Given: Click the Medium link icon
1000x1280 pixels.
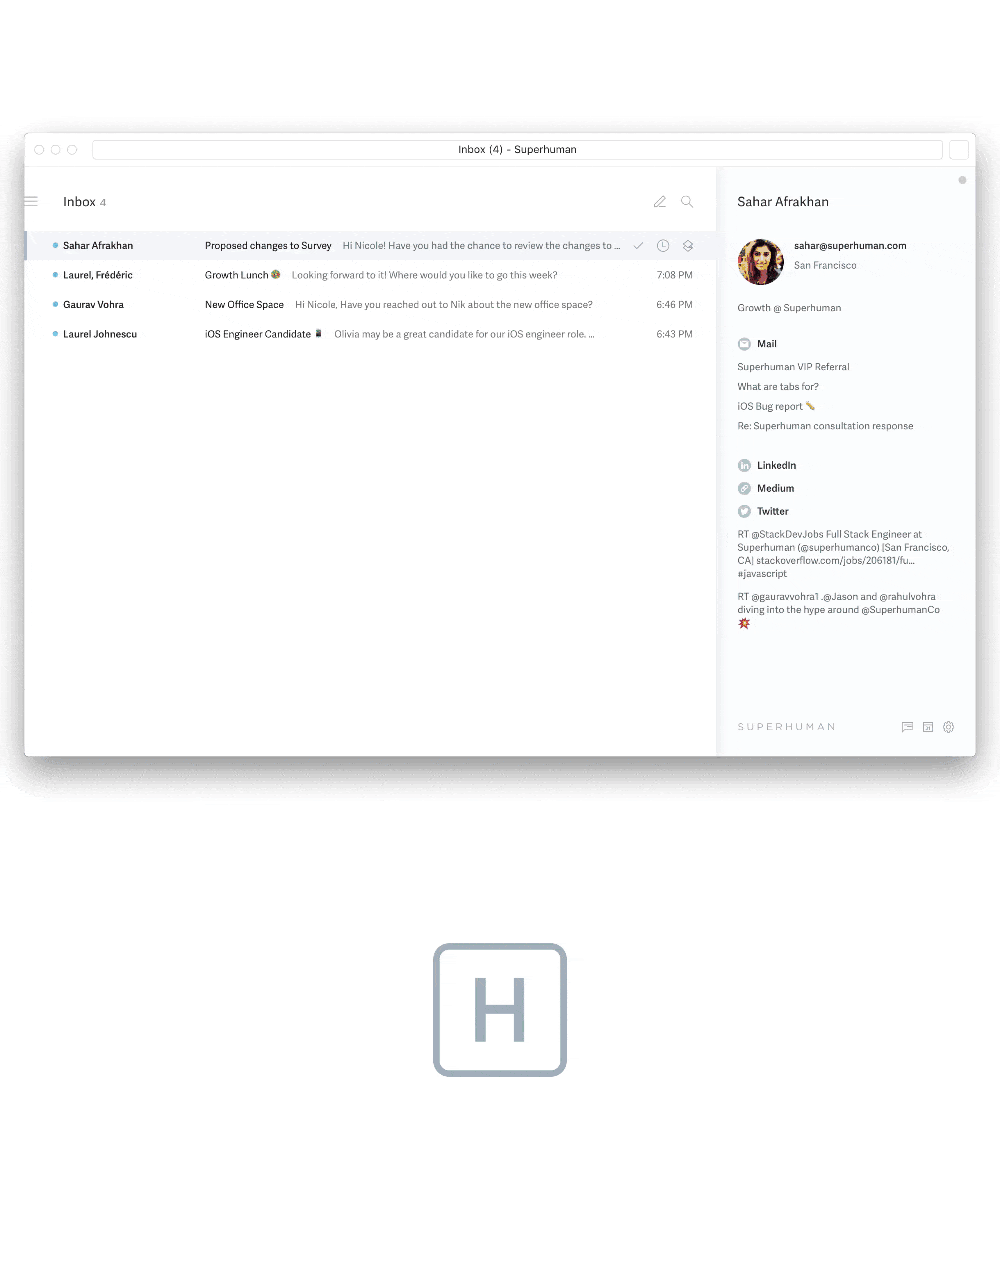Looking at the screenshot, I should (744, 489).
